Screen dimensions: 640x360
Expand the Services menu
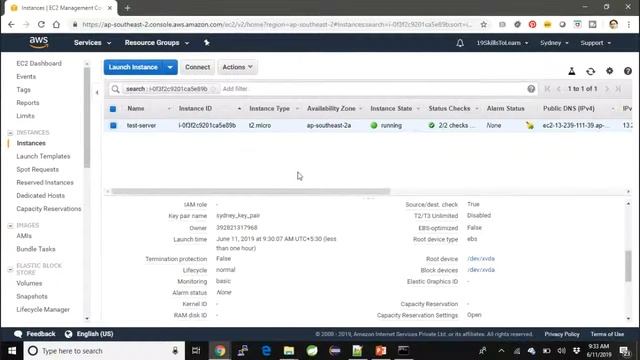(92, 43)
